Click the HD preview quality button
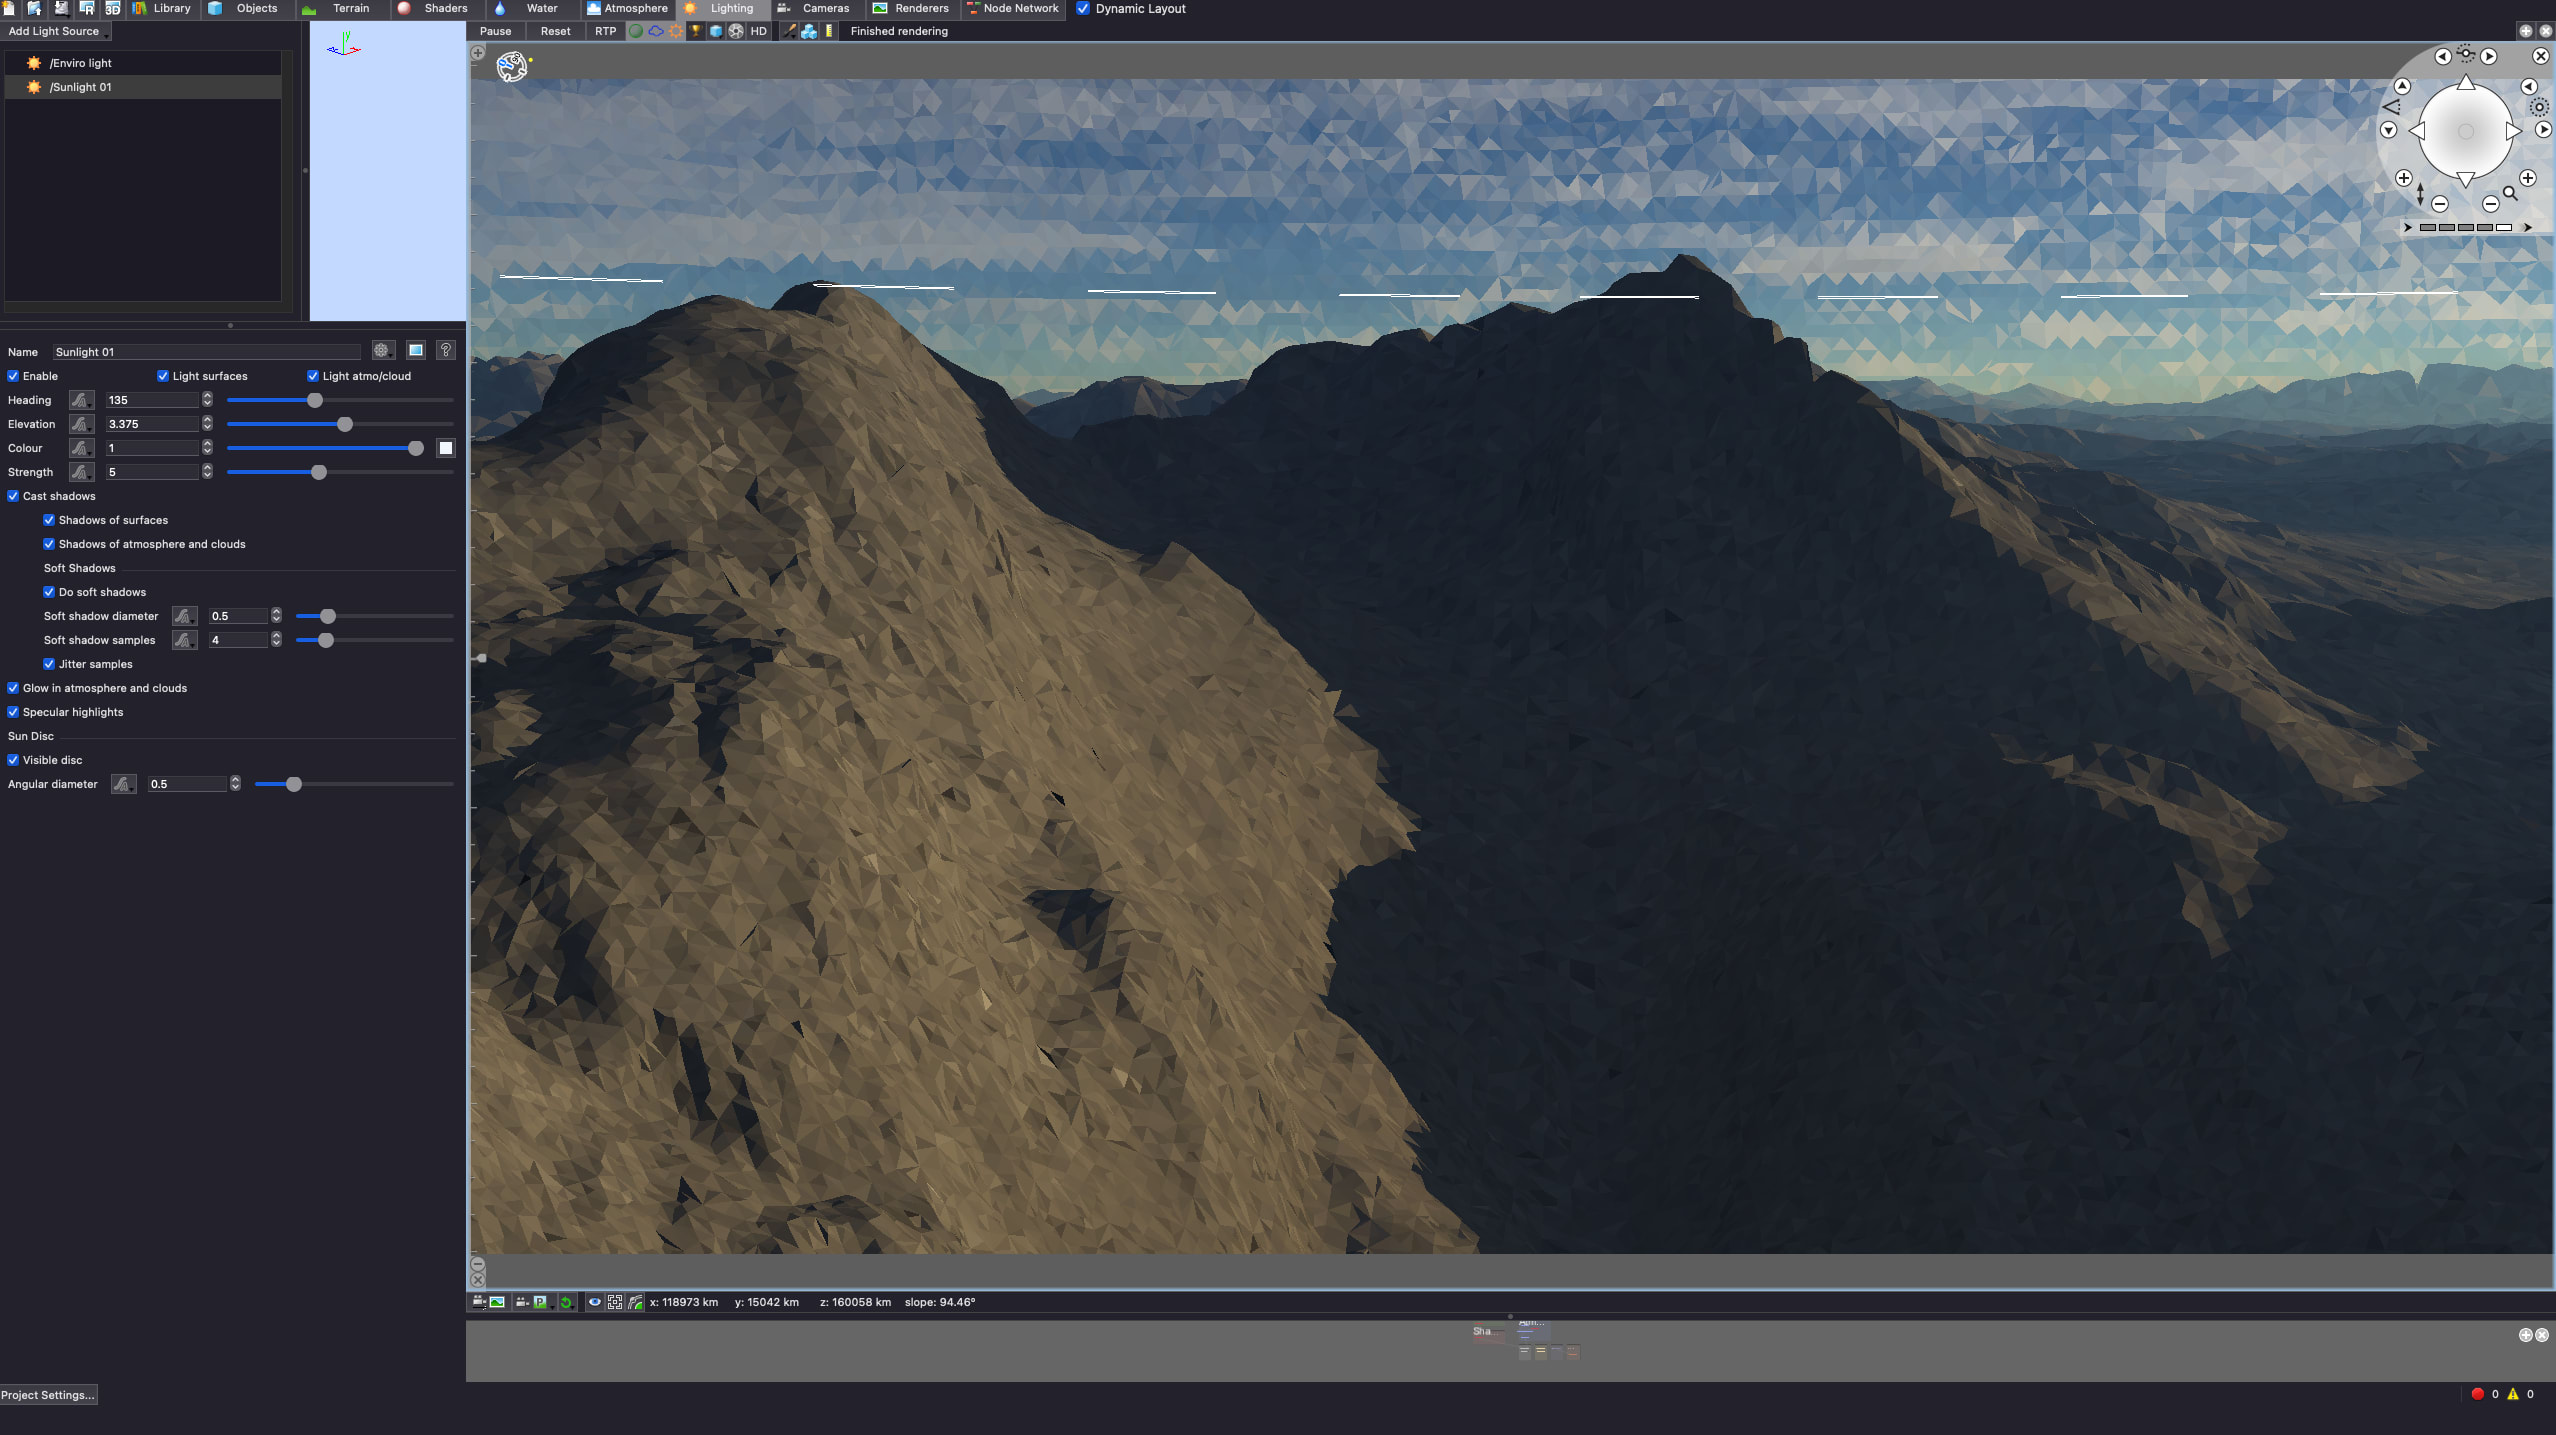 pos(758,31)
